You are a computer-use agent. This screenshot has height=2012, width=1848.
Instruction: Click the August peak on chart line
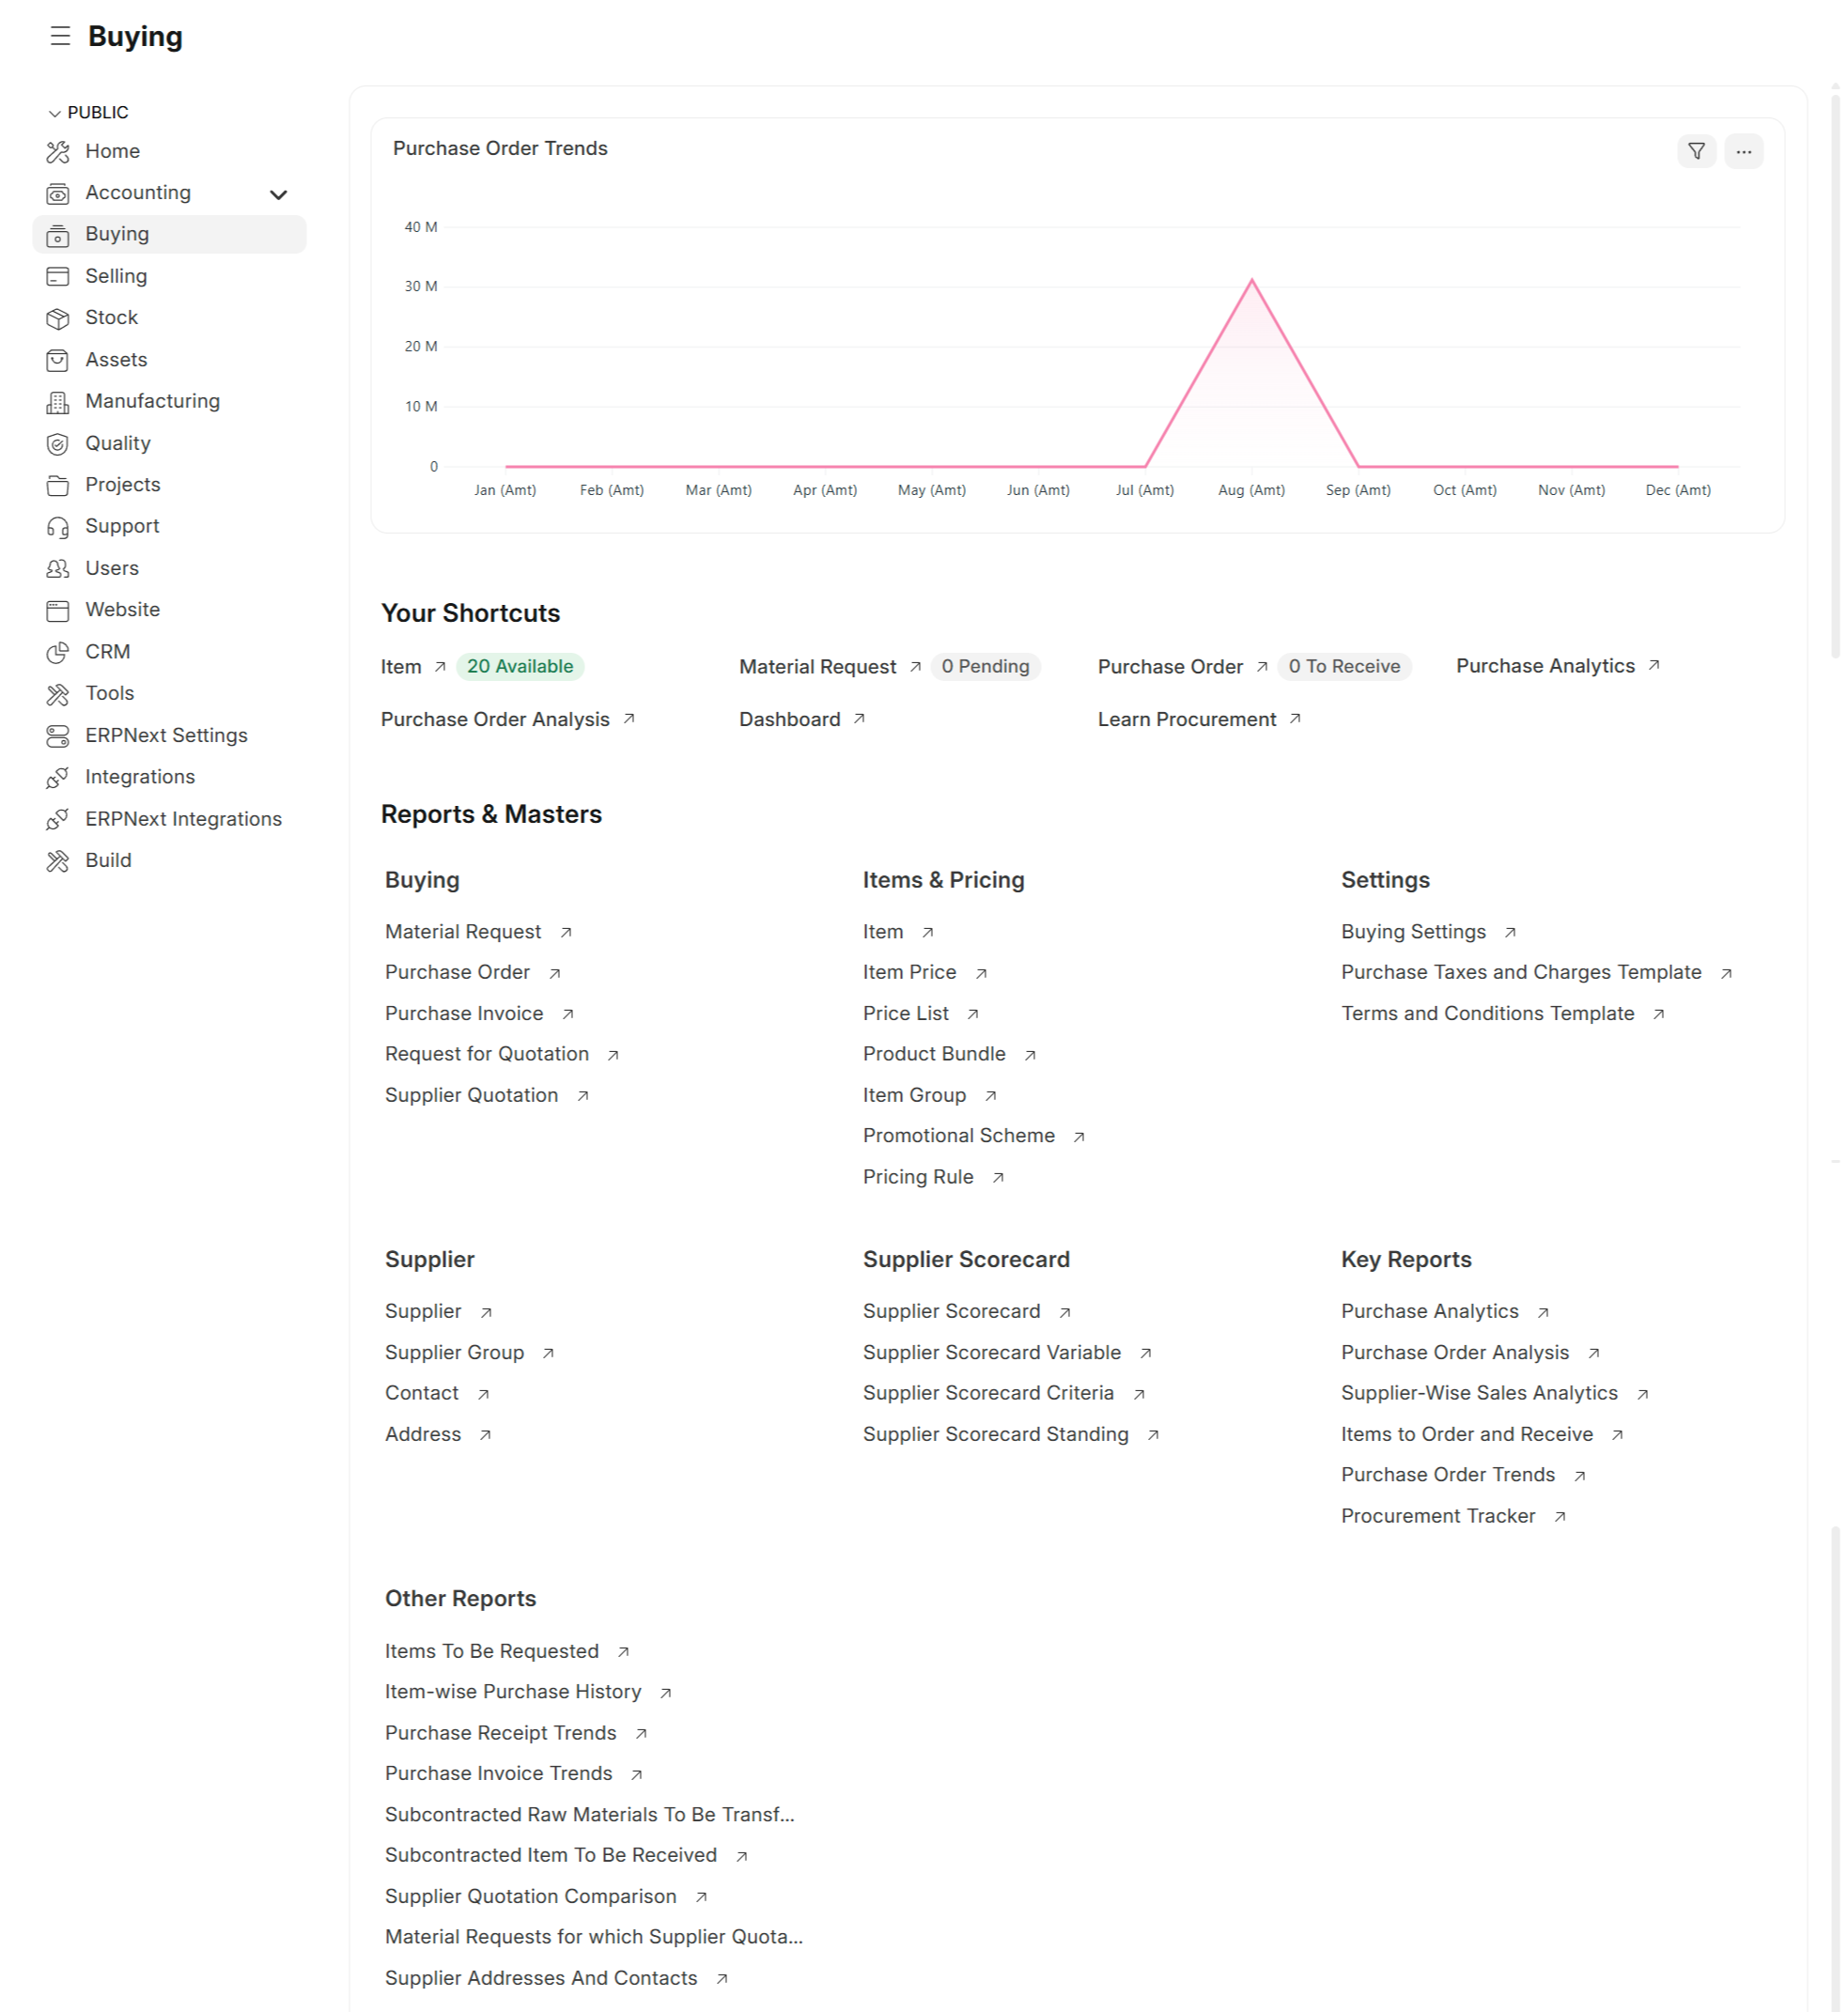click(x=1251, y=281)
